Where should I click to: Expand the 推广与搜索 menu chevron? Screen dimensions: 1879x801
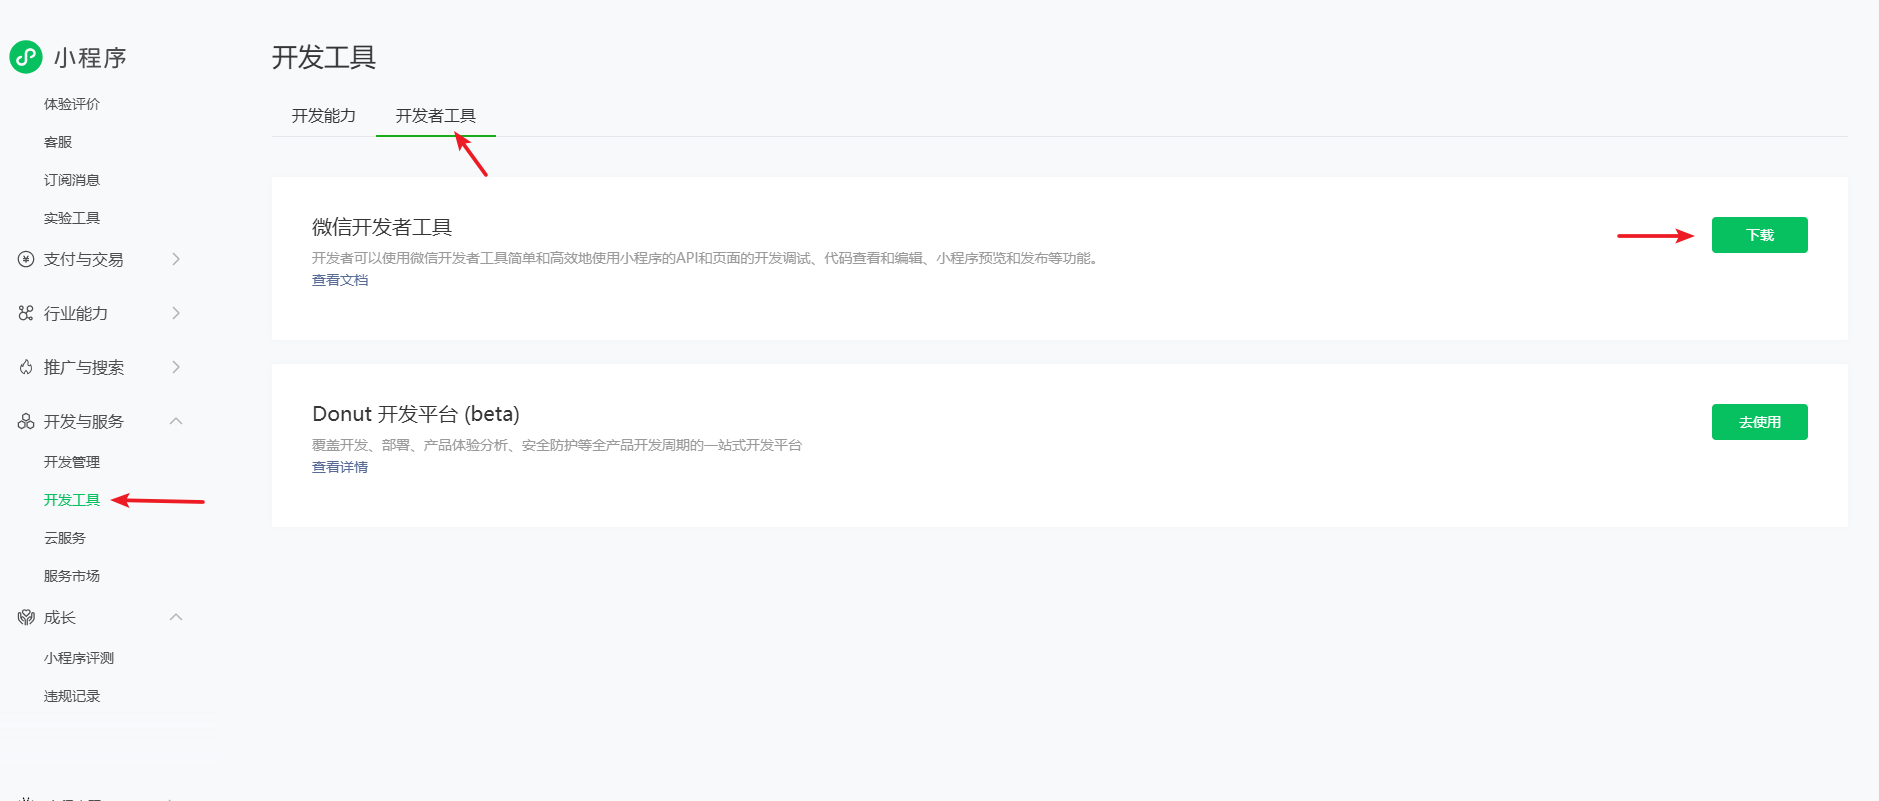pyautogui.click(x=176, y=367)
